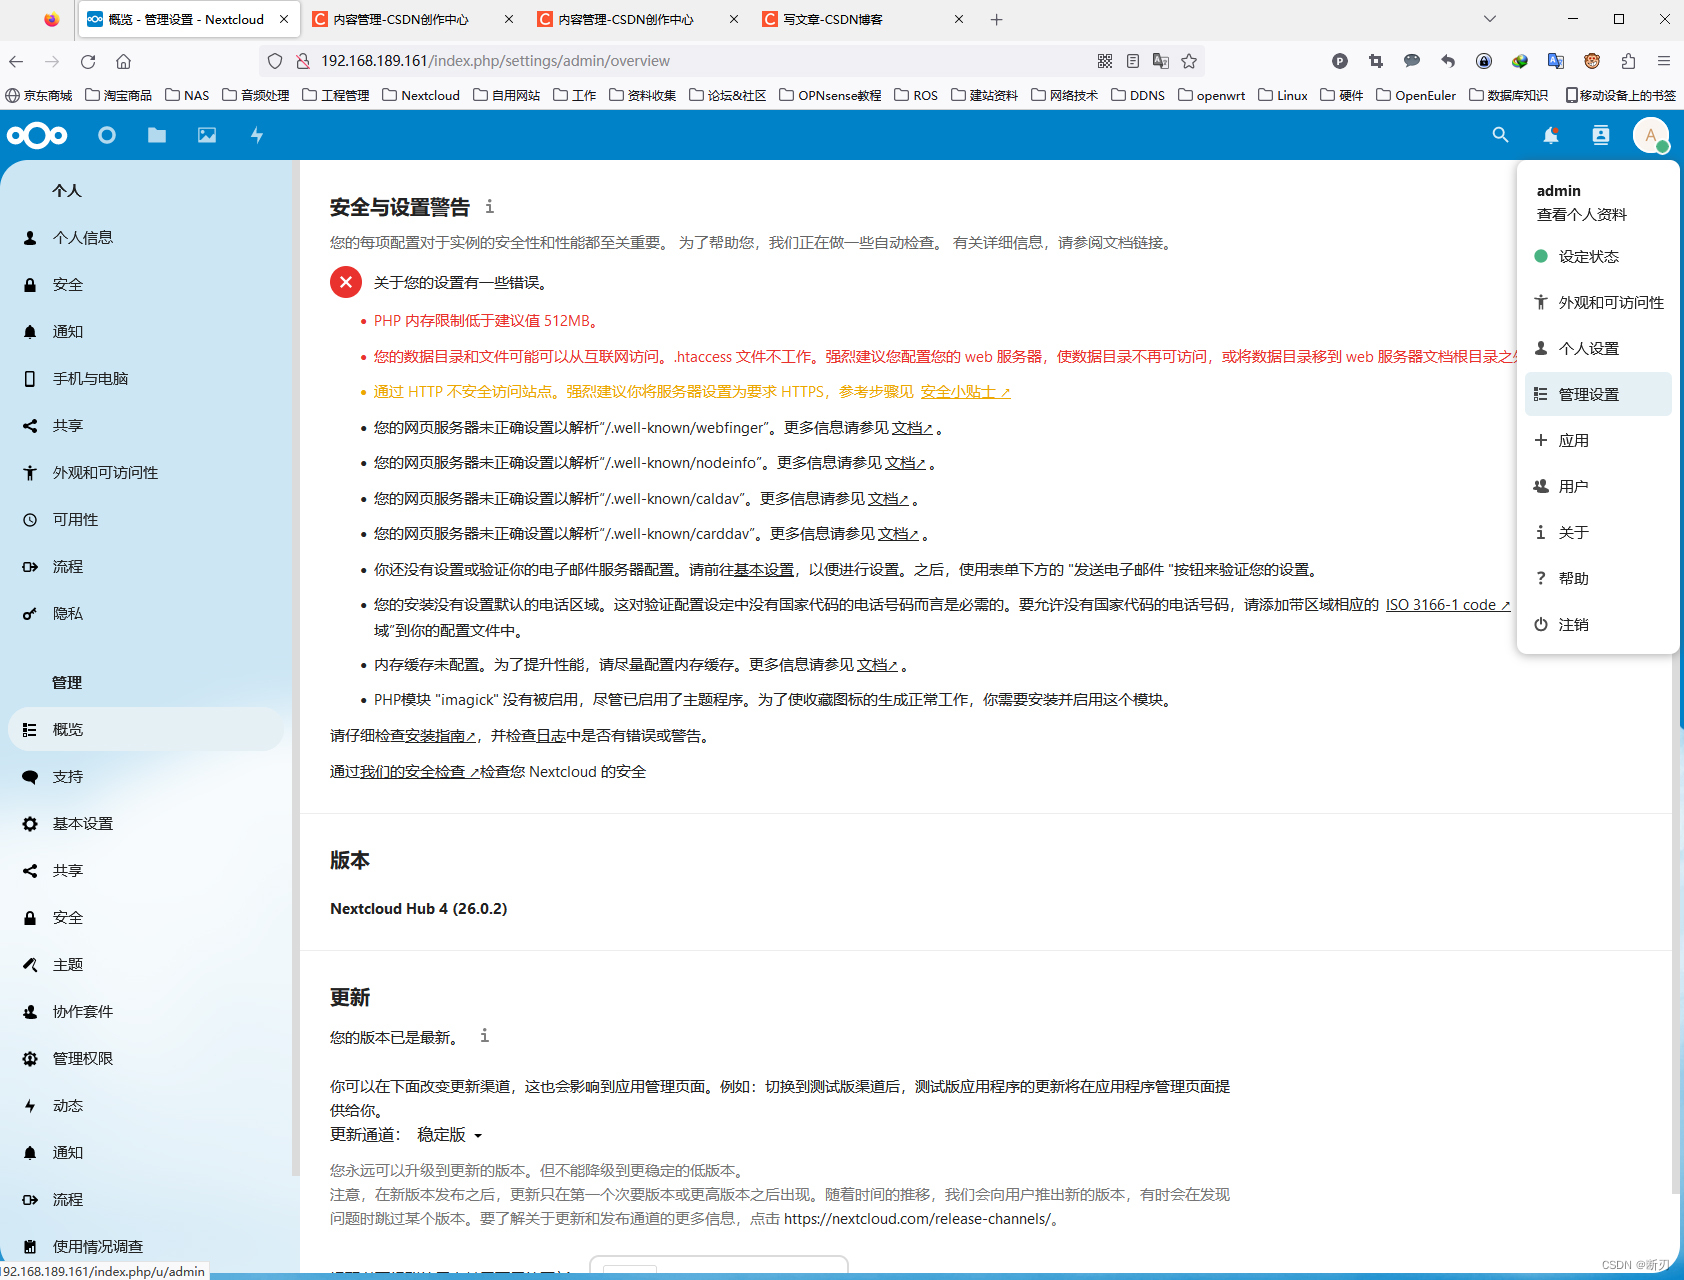The height and width of the screenshot is (1280, 1684).
Task: Open the Photos app icon in header
Action: pyautogui.click(x=206, y=135)
